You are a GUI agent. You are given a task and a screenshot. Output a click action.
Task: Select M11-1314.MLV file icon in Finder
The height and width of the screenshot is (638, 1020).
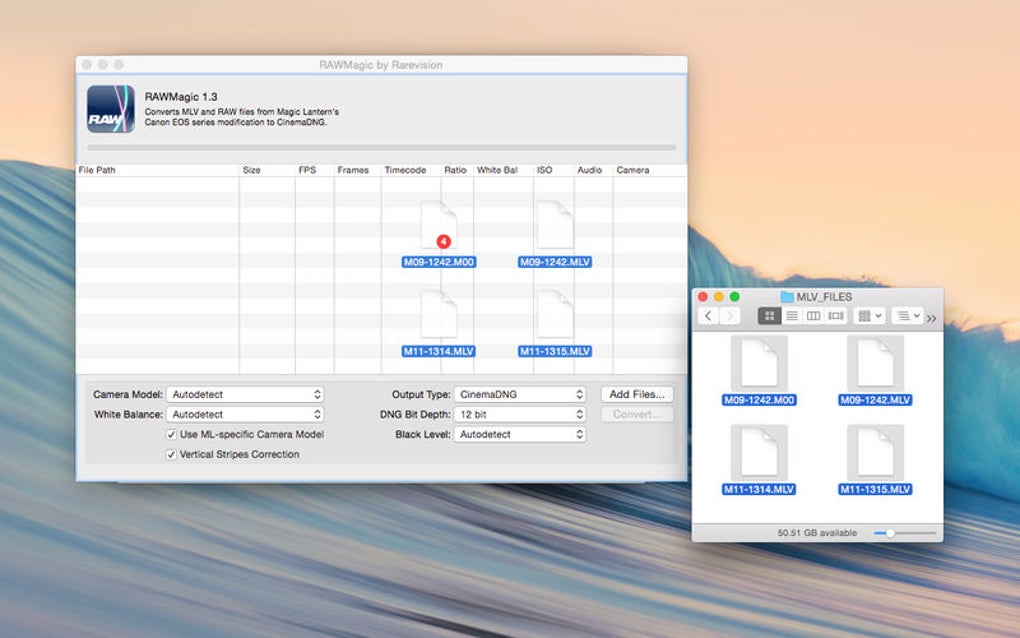tap(758, 453)
